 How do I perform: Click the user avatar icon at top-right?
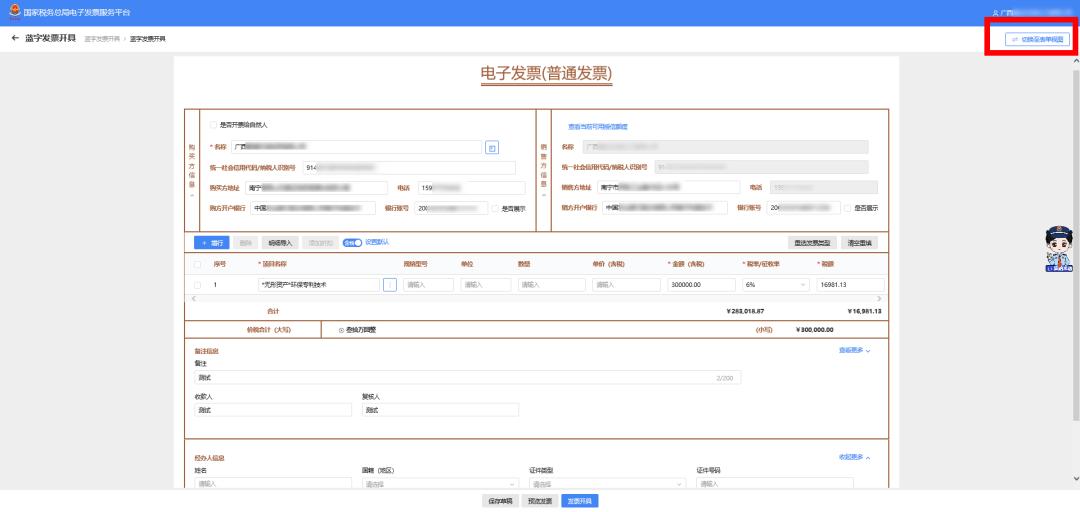click(x=996, y=13)
